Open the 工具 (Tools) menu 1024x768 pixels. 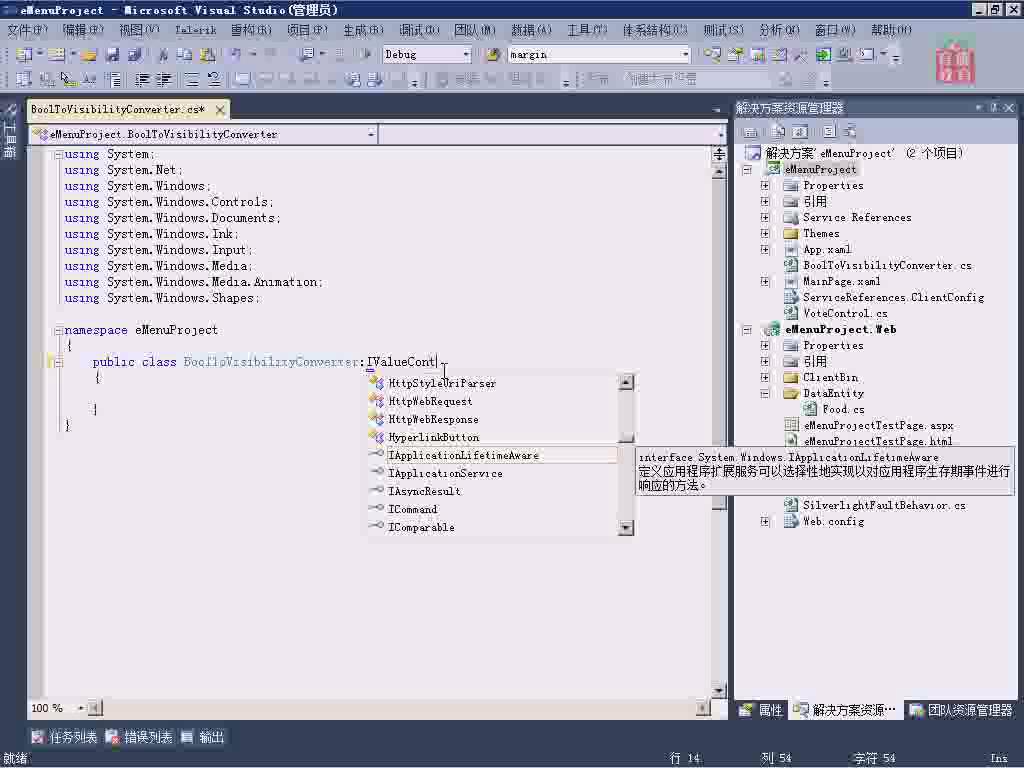coord(586,30)
